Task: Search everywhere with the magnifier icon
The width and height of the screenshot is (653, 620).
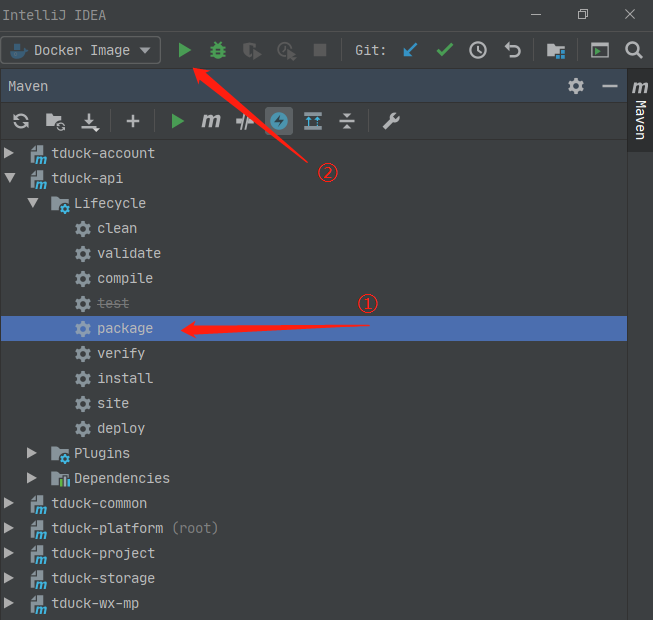Action: (x=633, y=50)
